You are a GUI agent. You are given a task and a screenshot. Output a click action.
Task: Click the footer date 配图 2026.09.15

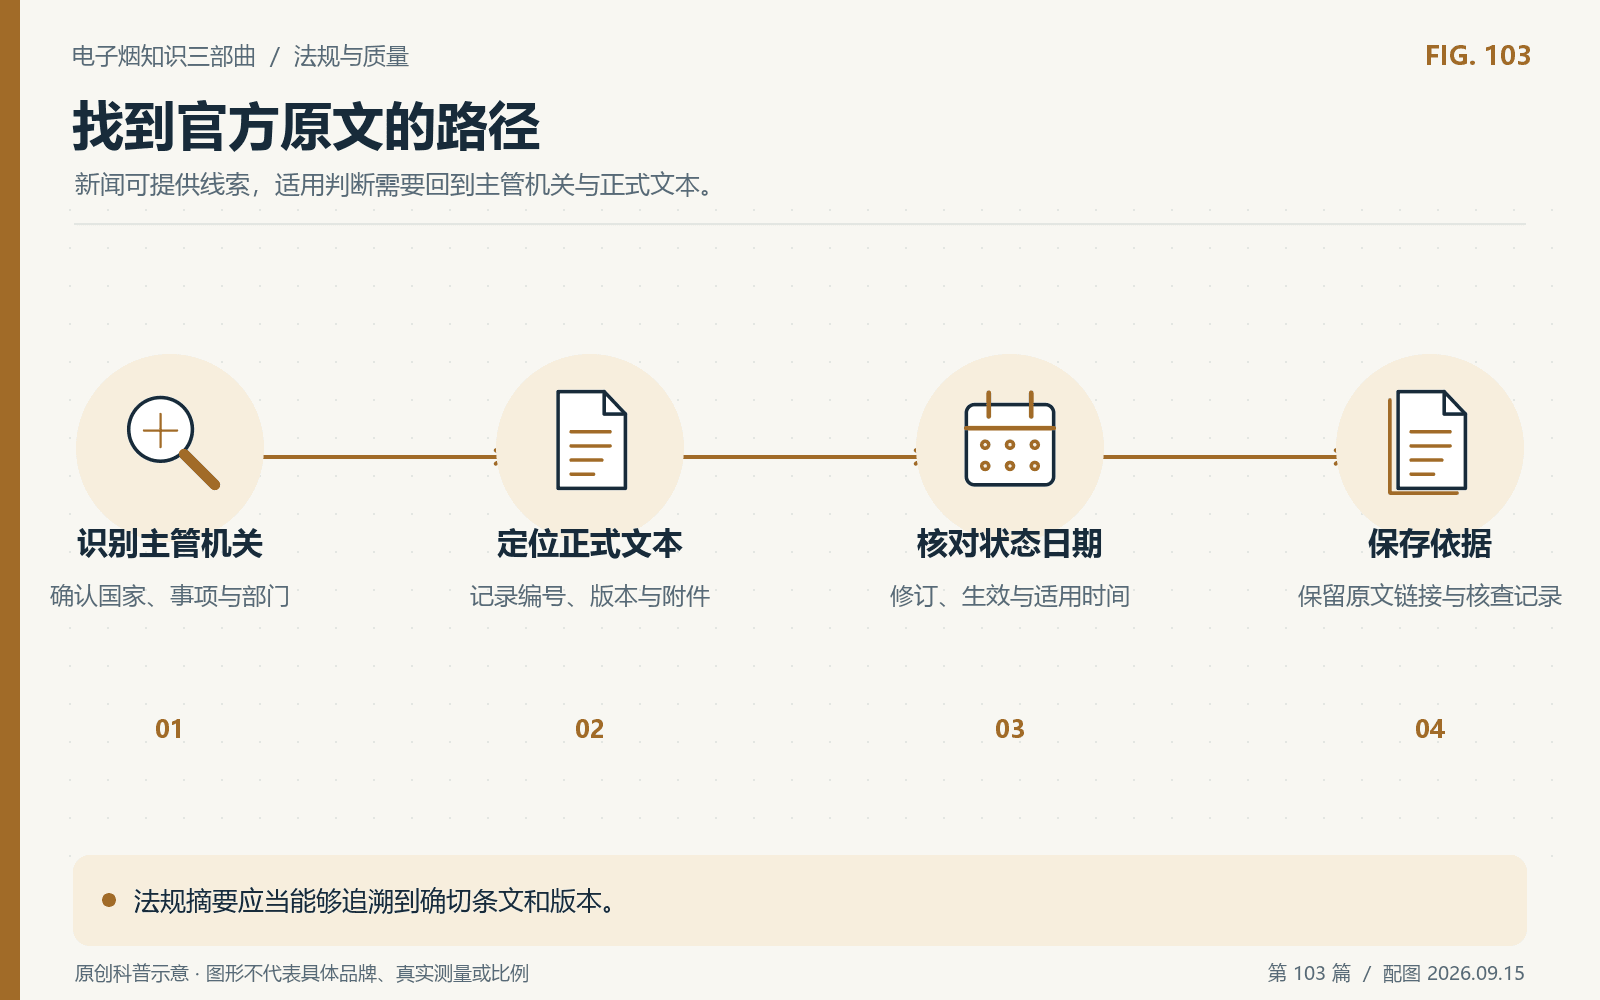[x=1454, y=973]
